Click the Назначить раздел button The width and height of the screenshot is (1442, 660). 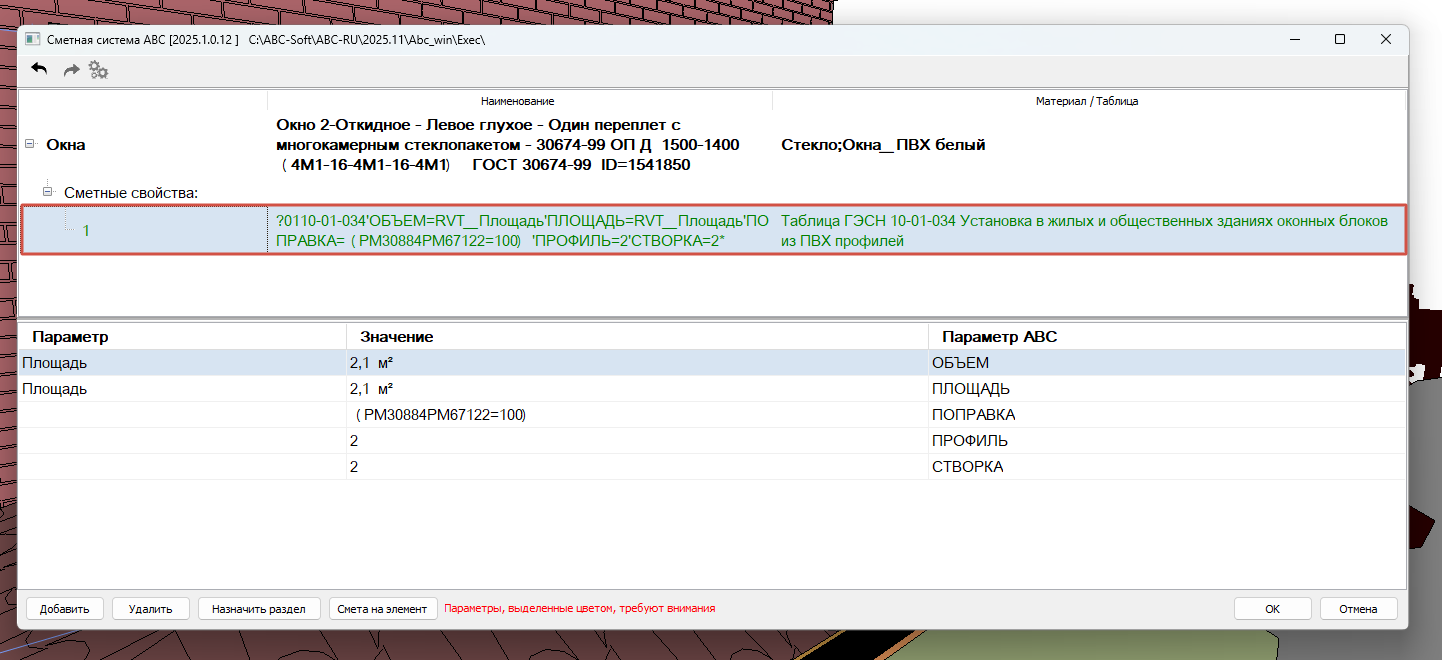pyautogui.click(x=259, y=609)
